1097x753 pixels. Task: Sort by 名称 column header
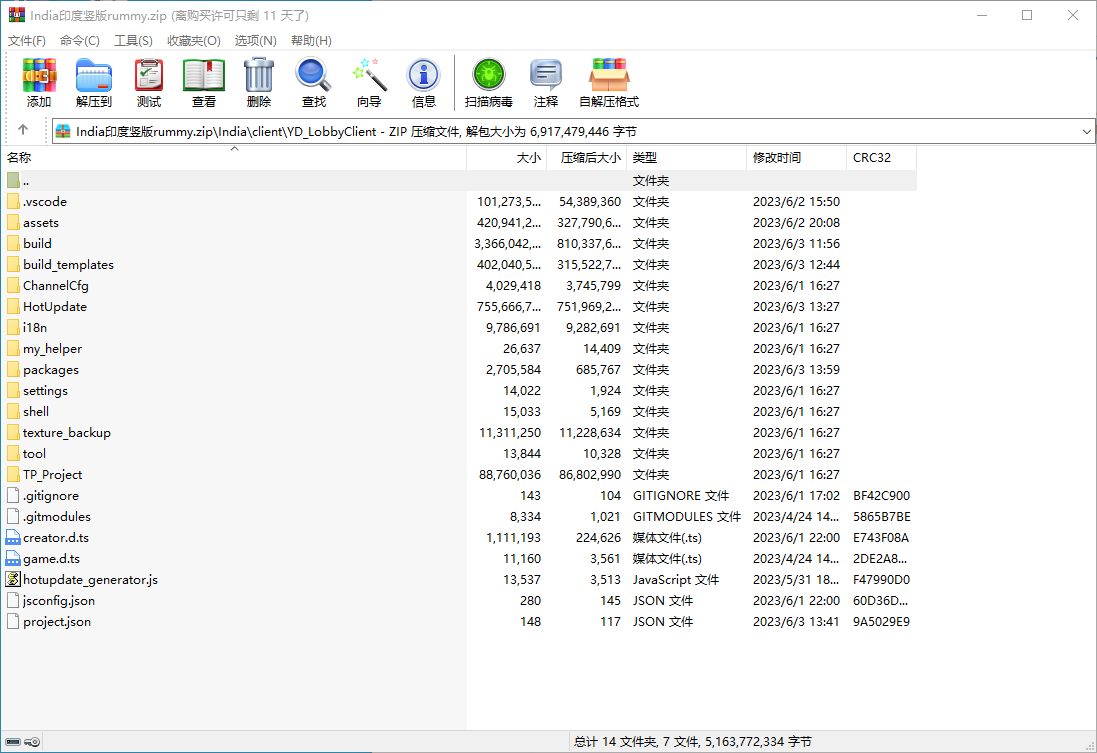click(20, 158)
